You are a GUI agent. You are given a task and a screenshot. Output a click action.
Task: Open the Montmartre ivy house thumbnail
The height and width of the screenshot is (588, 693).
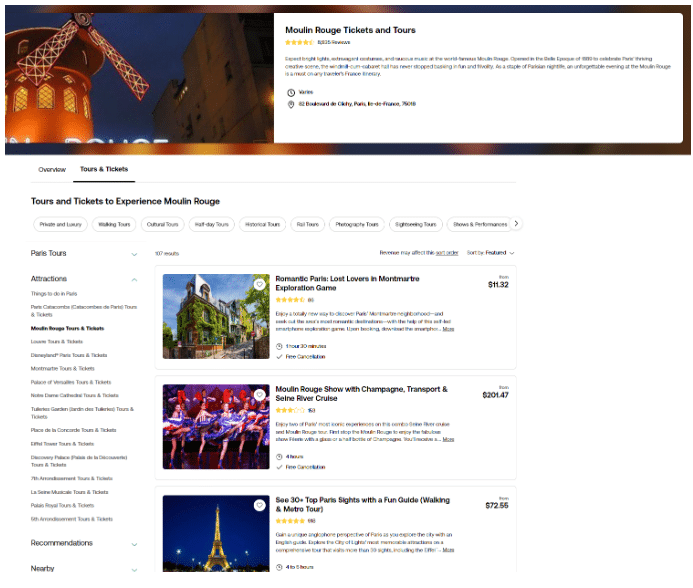pos(216,317)
